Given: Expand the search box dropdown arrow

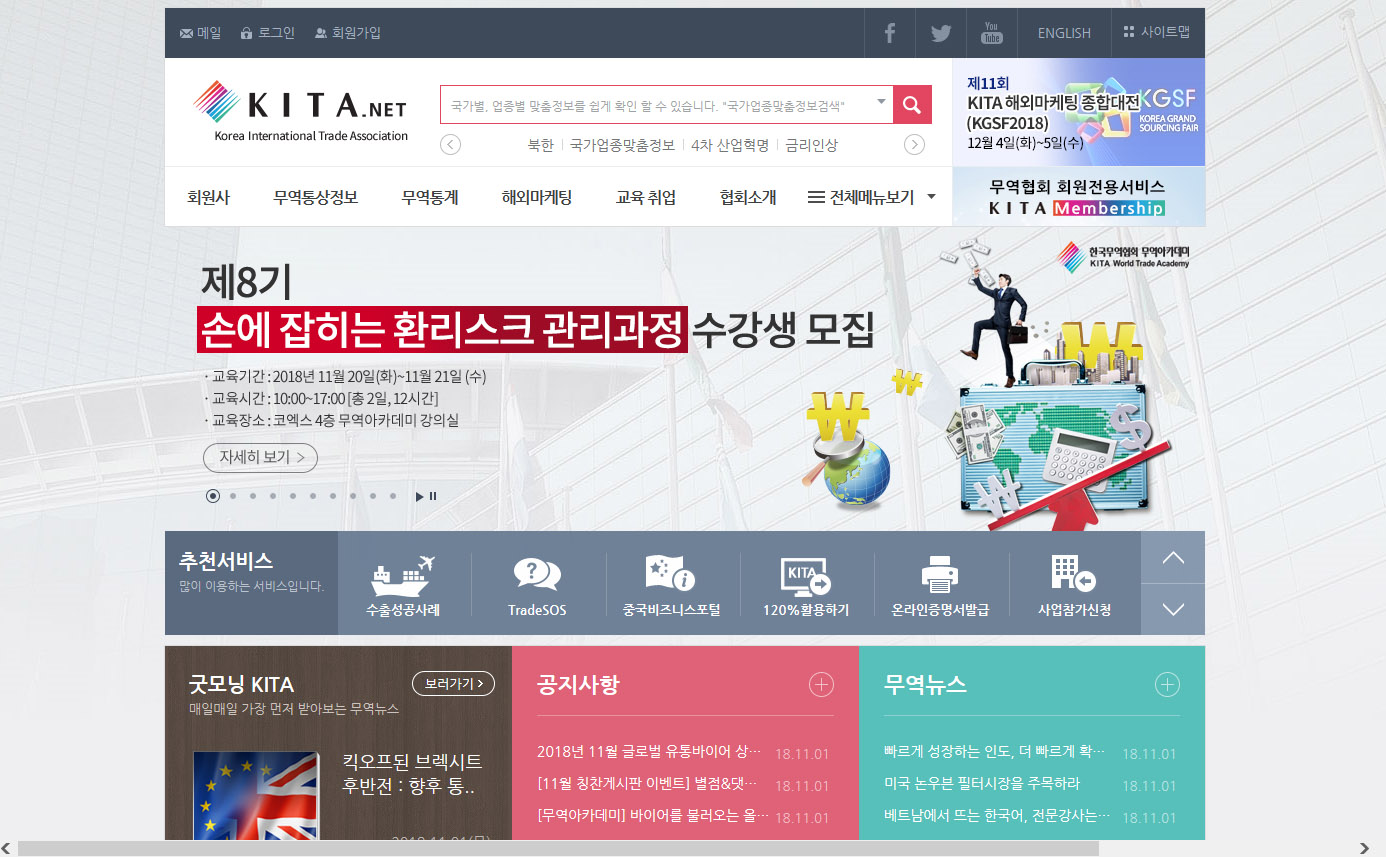Looking at the screenshot, I should pos(881,102).
